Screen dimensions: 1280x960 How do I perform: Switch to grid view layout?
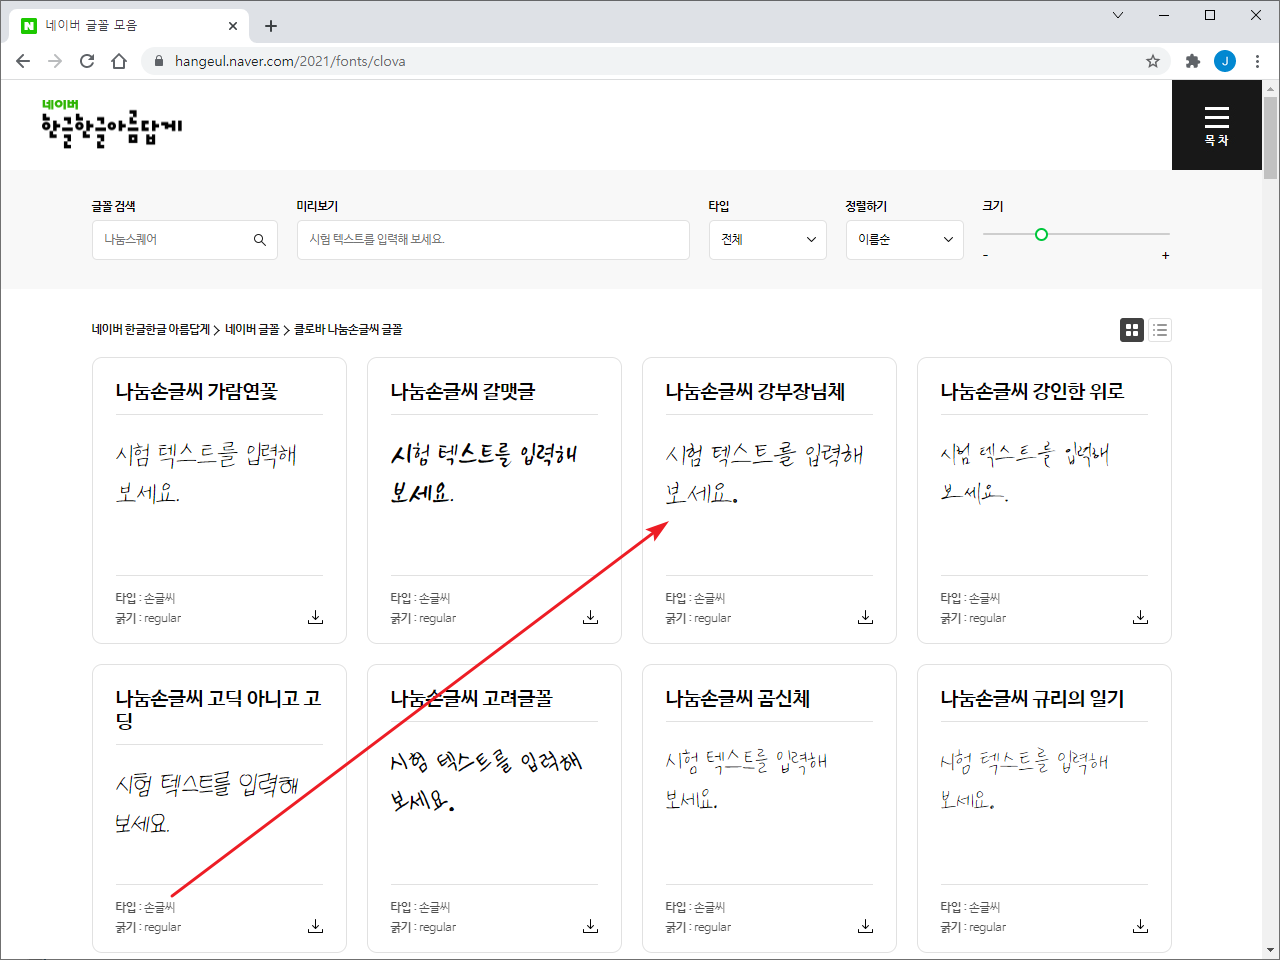click(1132, 330)
